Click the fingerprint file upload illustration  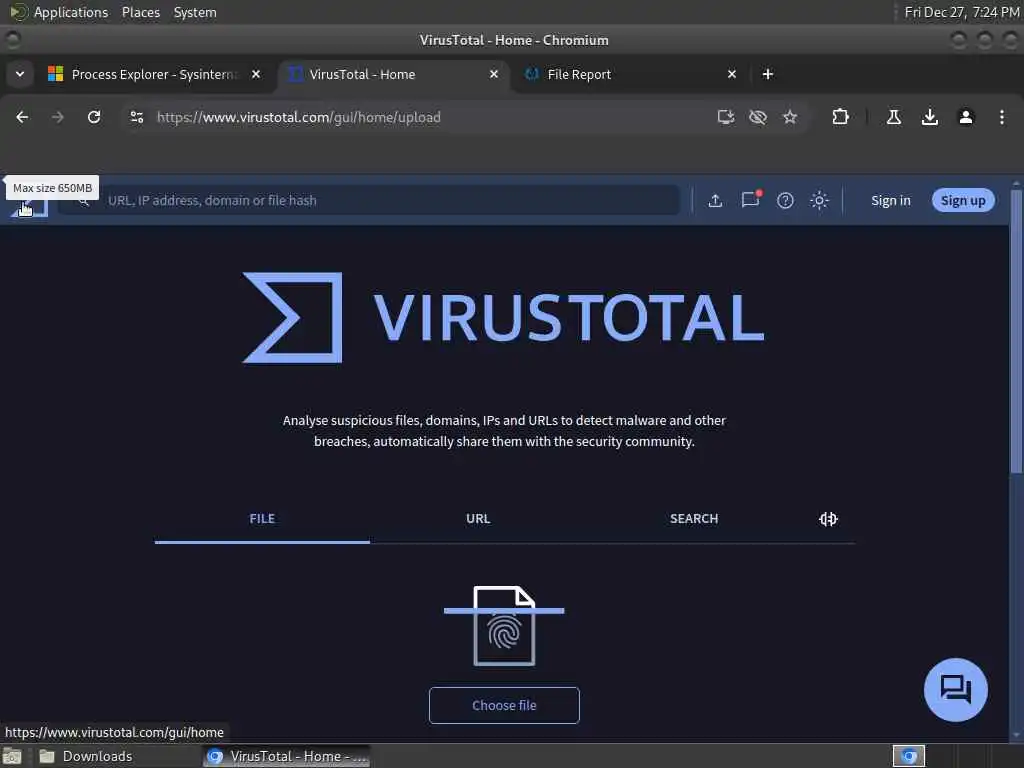pos(504,626)
